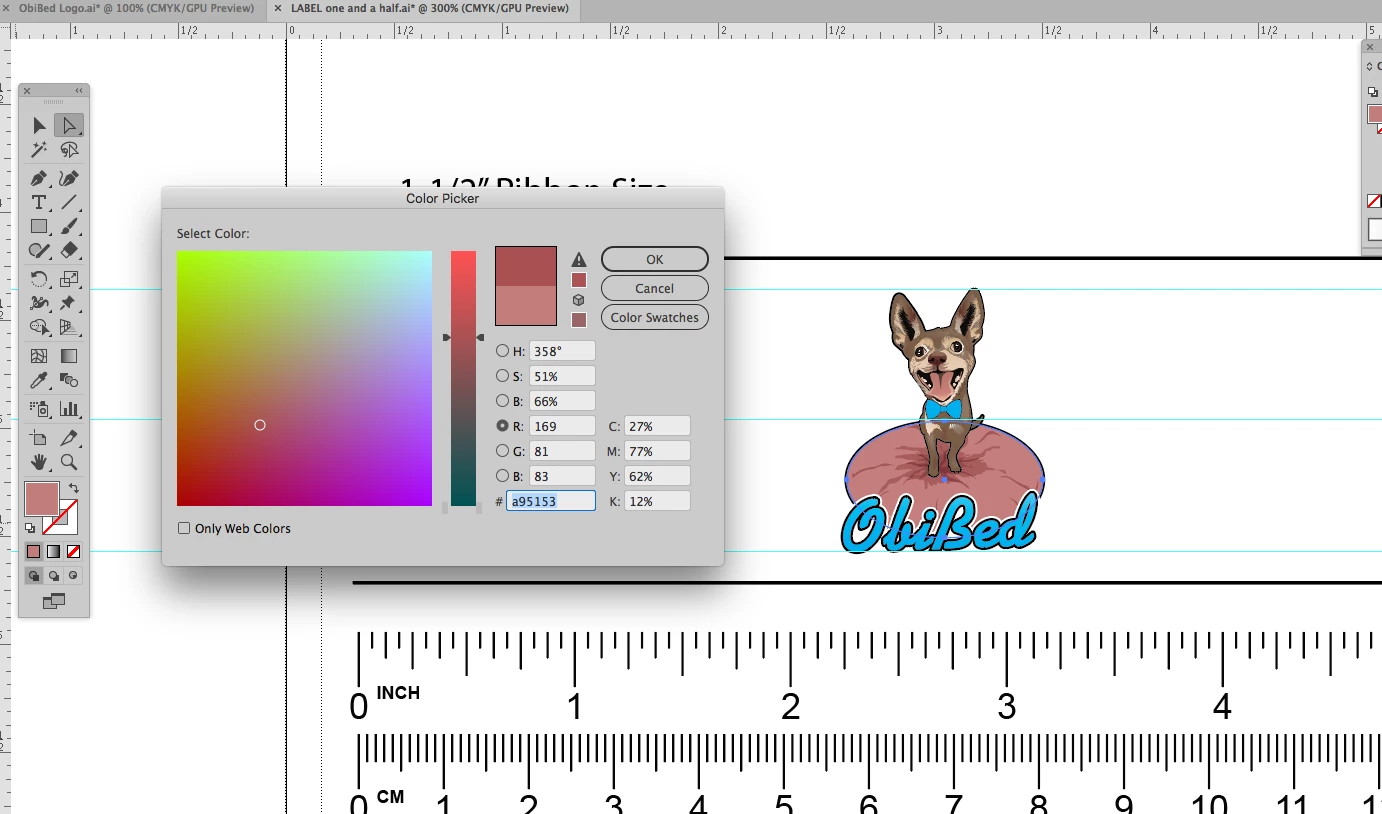This screenshot has width=1382, height=814.
Task: Select the H hue radio button
Action: 503,351
